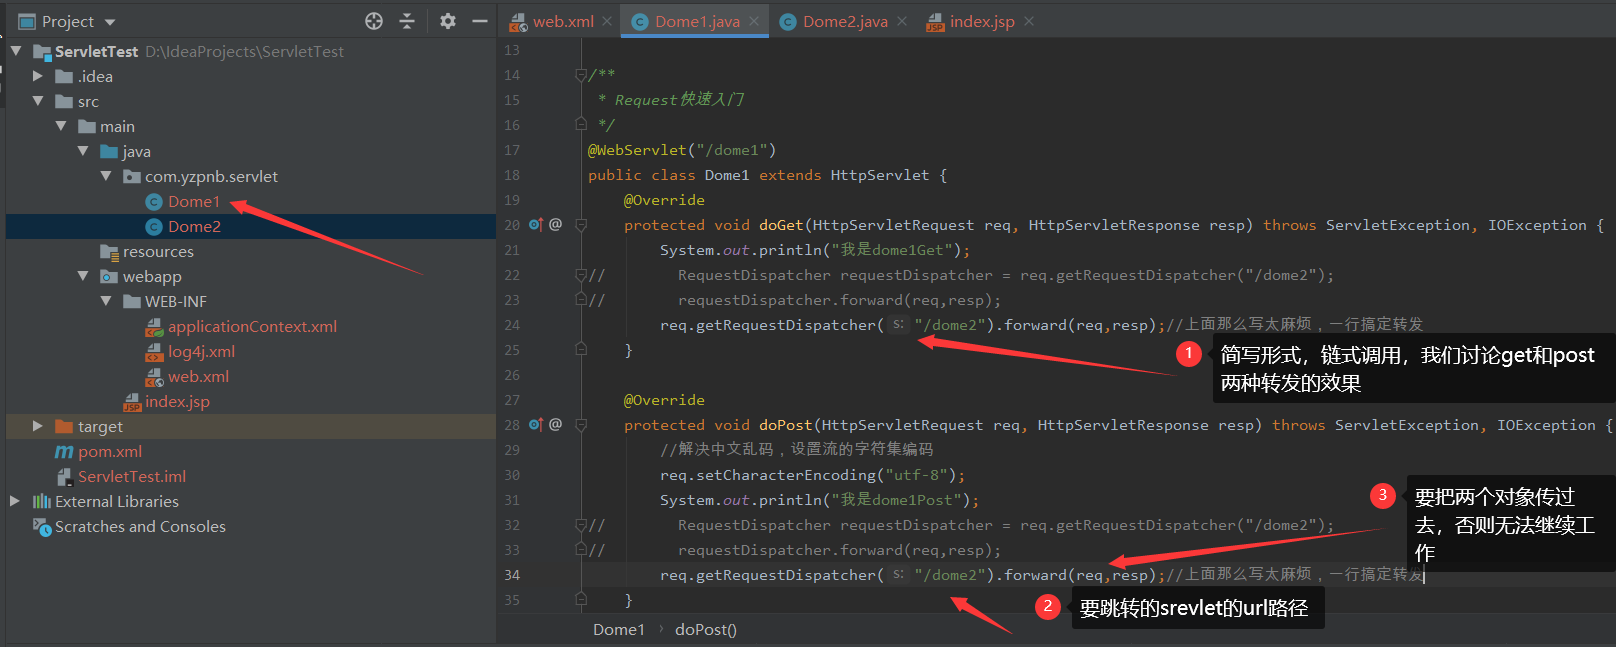
Task: Click Scratches and Consoles icon
Action: pyautogui.click(x=42, y=527)
